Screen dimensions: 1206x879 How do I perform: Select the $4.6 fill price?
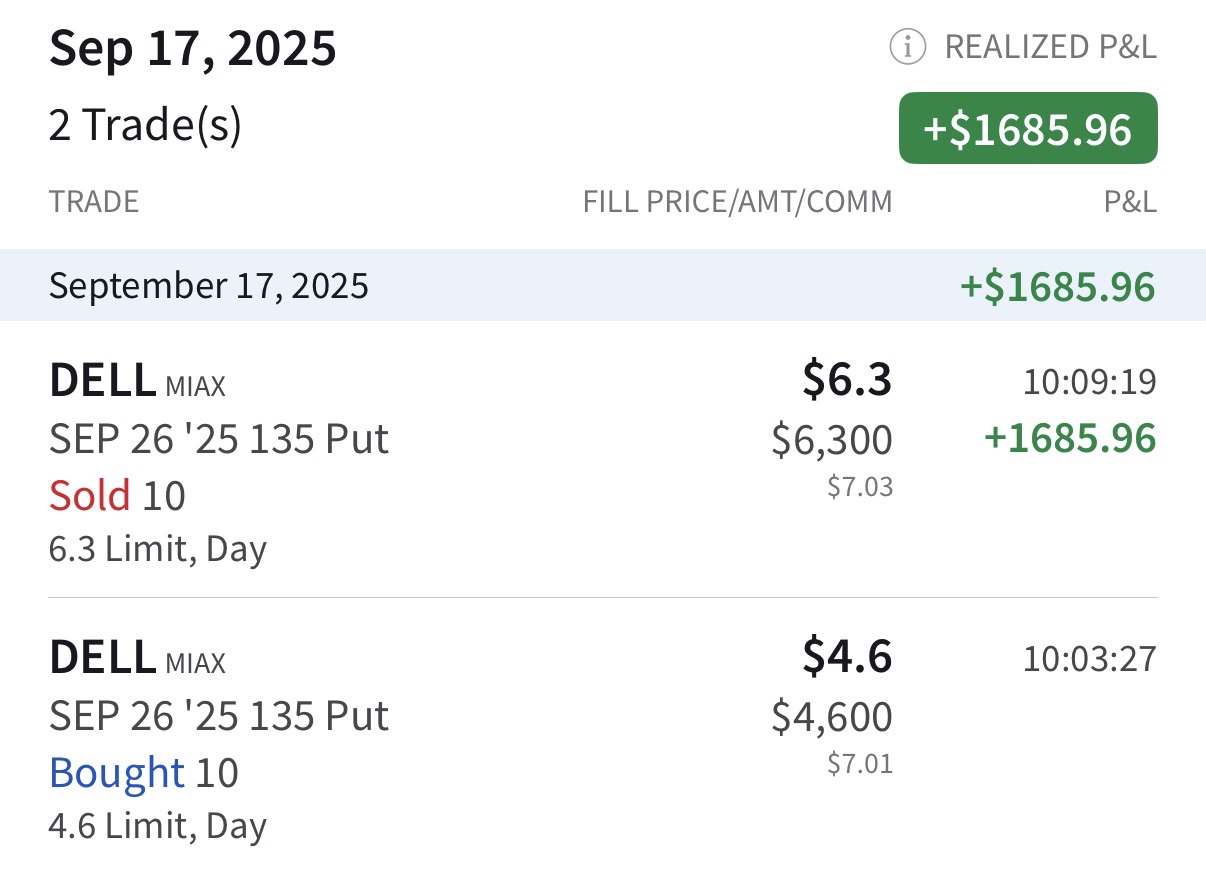pos(847,657)
